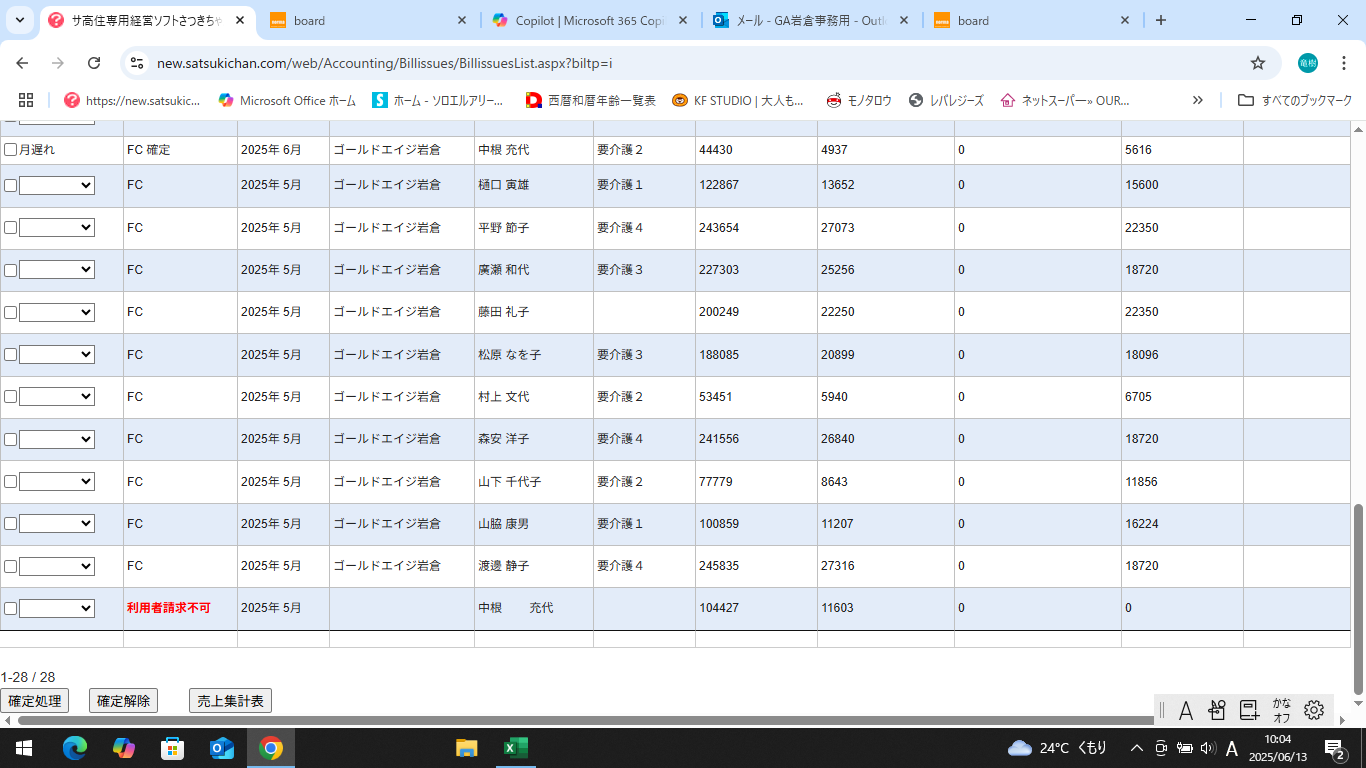Expand the dropdown in 渡邊 静子 row
1366x768 pixels.
[x=57, y=566]
